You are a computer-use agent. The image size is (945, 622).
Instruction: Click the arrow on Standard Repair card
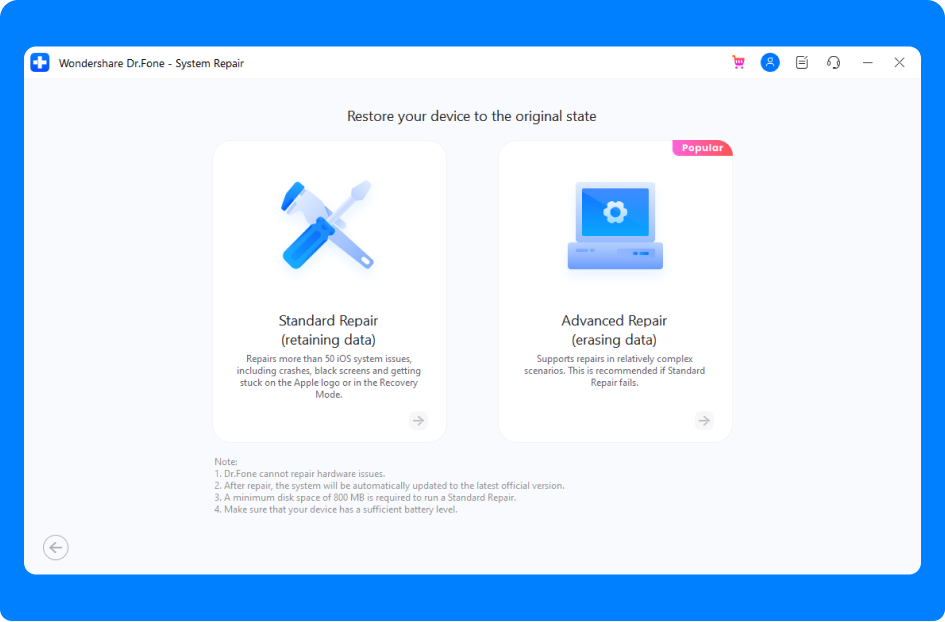[418, 420]
